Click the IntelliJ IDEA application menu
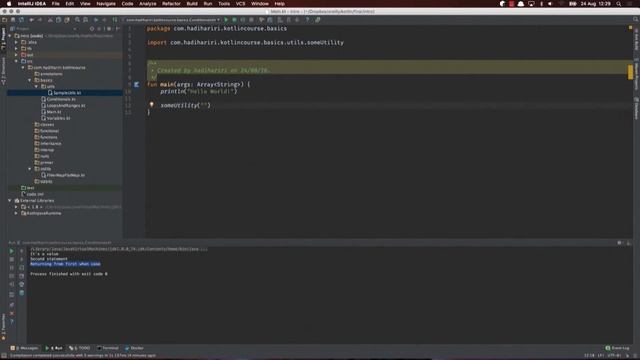The image size is (640, 360). click(32, 4)
